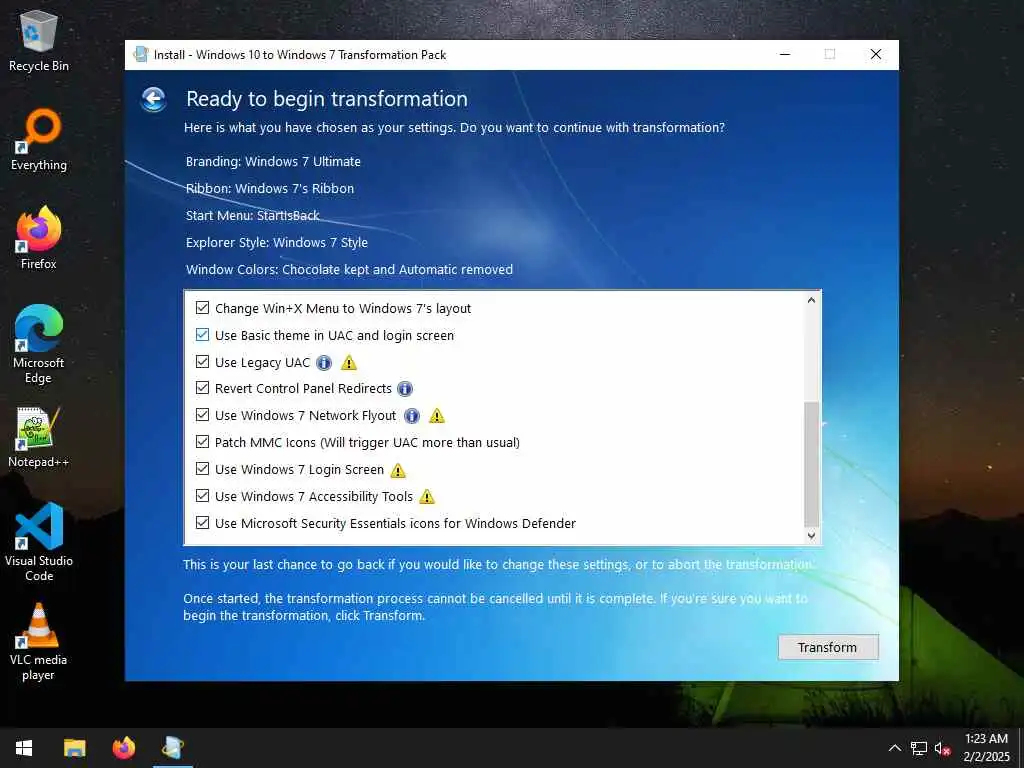
Task: Open Recycle Bin desktop icon
Action: tap(39, 41)
